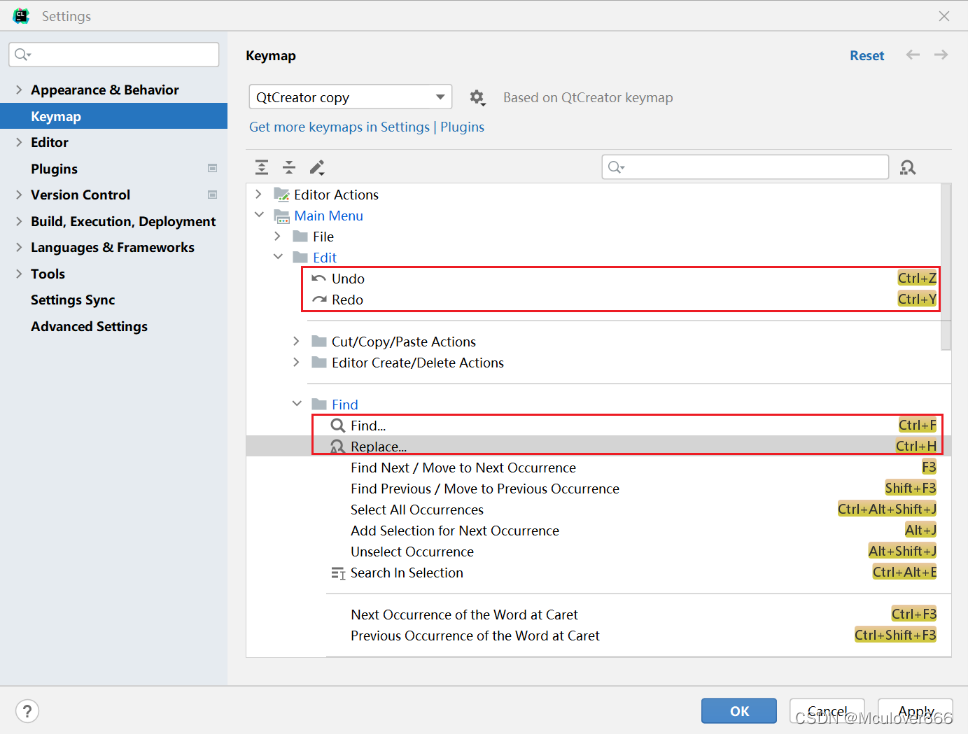Click the Search In Selection icon
968x734 pixels.
pyautogui.click(x=338, y=573)
